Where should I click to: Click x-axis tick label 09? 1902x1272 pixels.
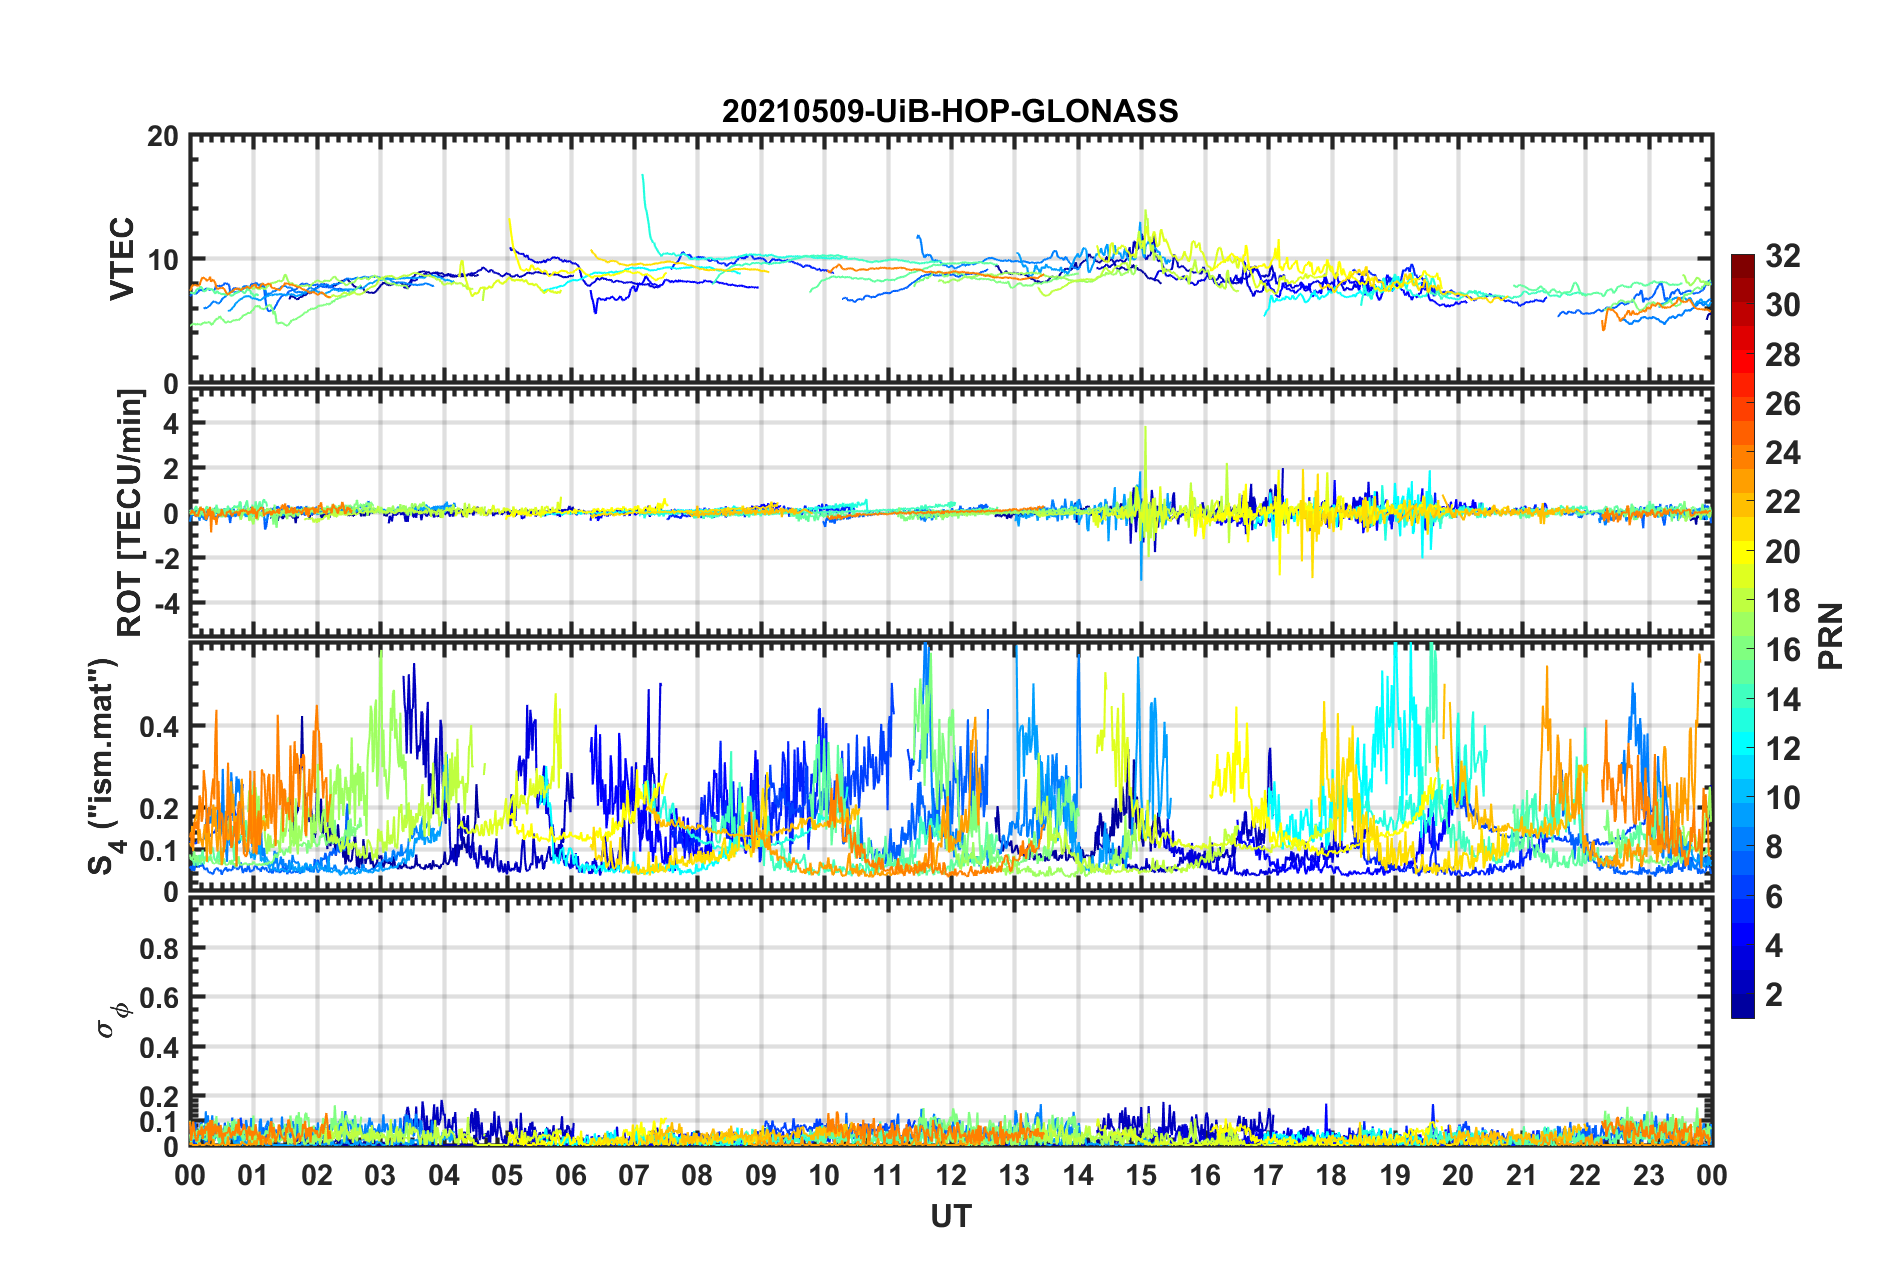[761, 1175]
